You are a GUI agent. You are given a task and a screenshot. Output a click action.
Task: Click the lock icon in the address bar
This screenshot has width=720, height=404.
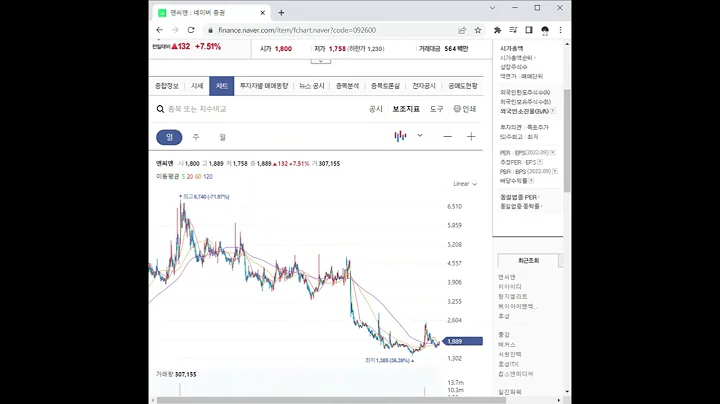[210, 30]
